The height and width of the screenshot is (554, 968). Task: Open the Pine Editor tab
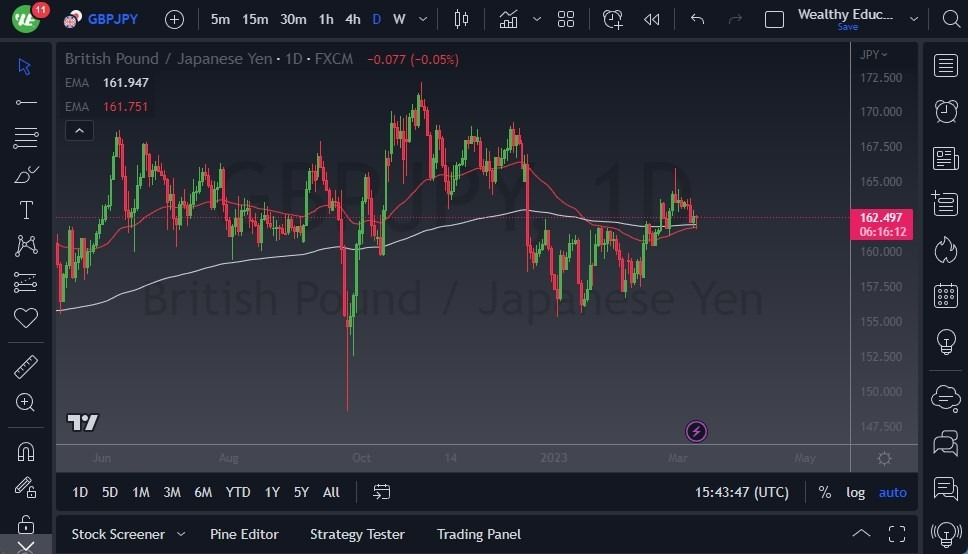click(244, 534)
